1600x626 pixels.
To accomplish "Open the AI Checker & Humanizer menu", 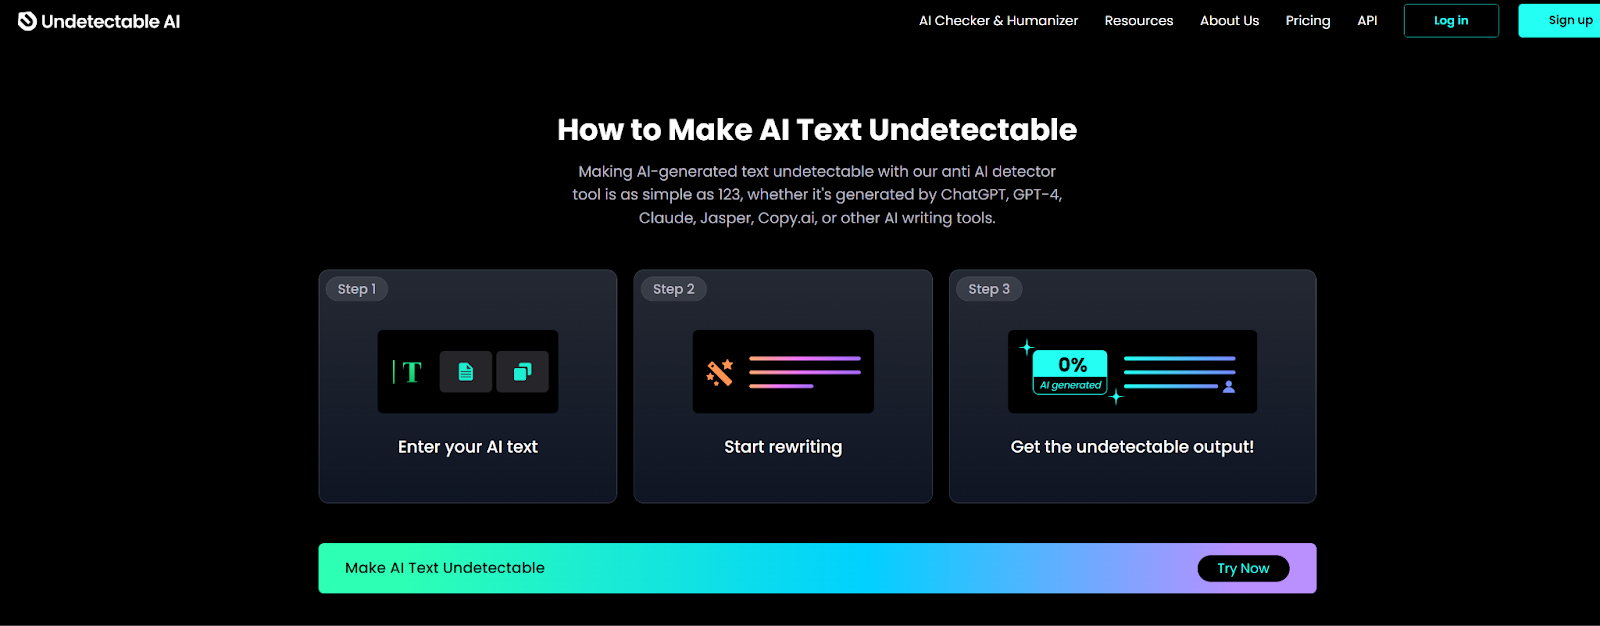I will [x=998, y=20].
